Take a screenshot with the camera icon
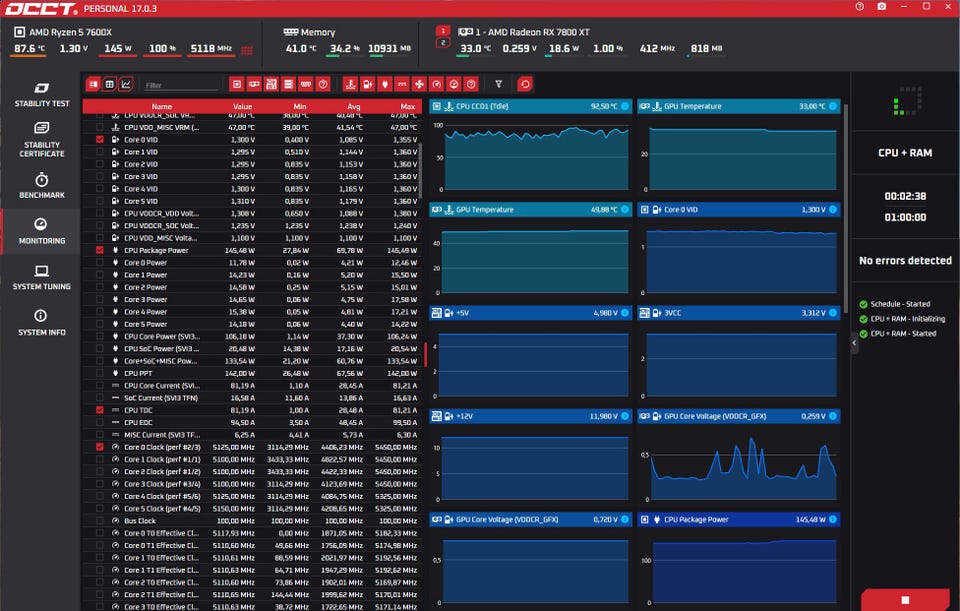 point(881,7)
